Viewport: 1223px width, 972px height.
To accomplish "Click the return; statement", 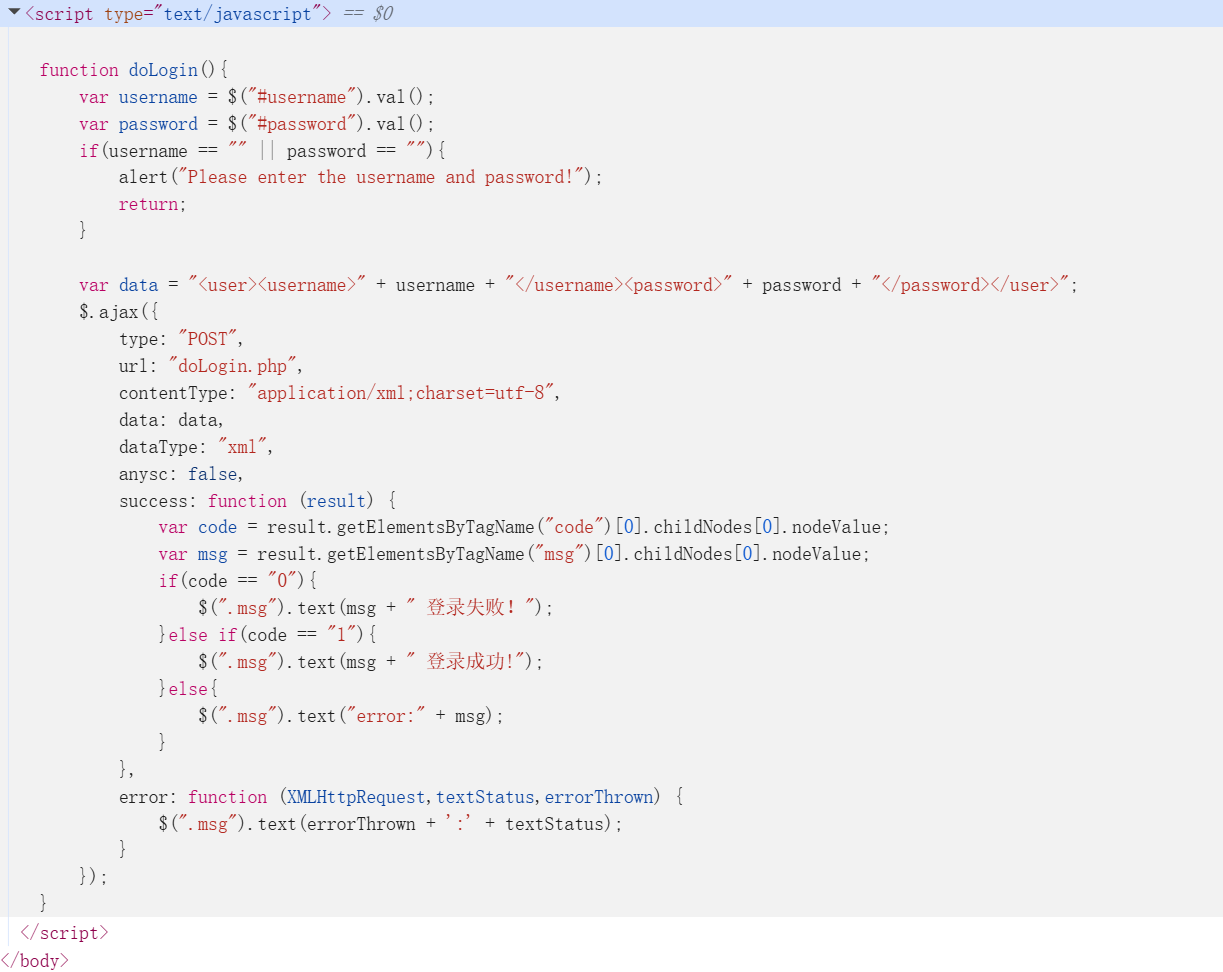I will pyautogui.click(x=153, y=204).
